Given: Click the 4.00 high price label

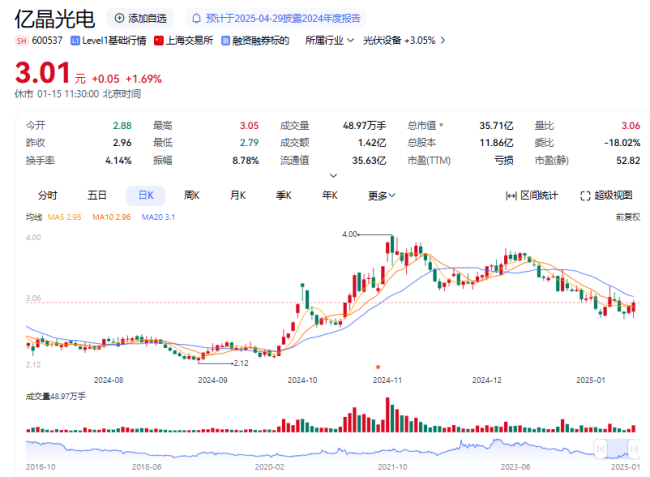Looking at the screenshot, I should pyautogui.click(x=350, y=234).
